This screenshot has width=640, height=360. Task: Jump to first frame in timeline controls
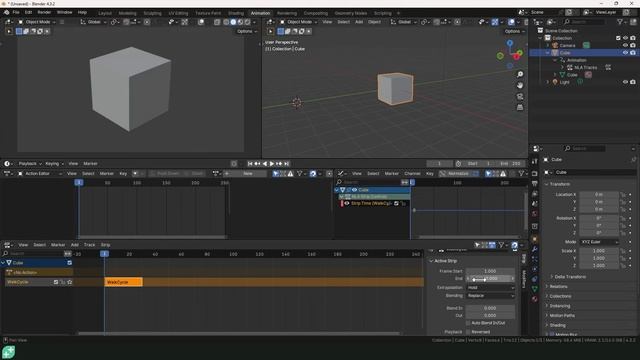coord(250,164)
